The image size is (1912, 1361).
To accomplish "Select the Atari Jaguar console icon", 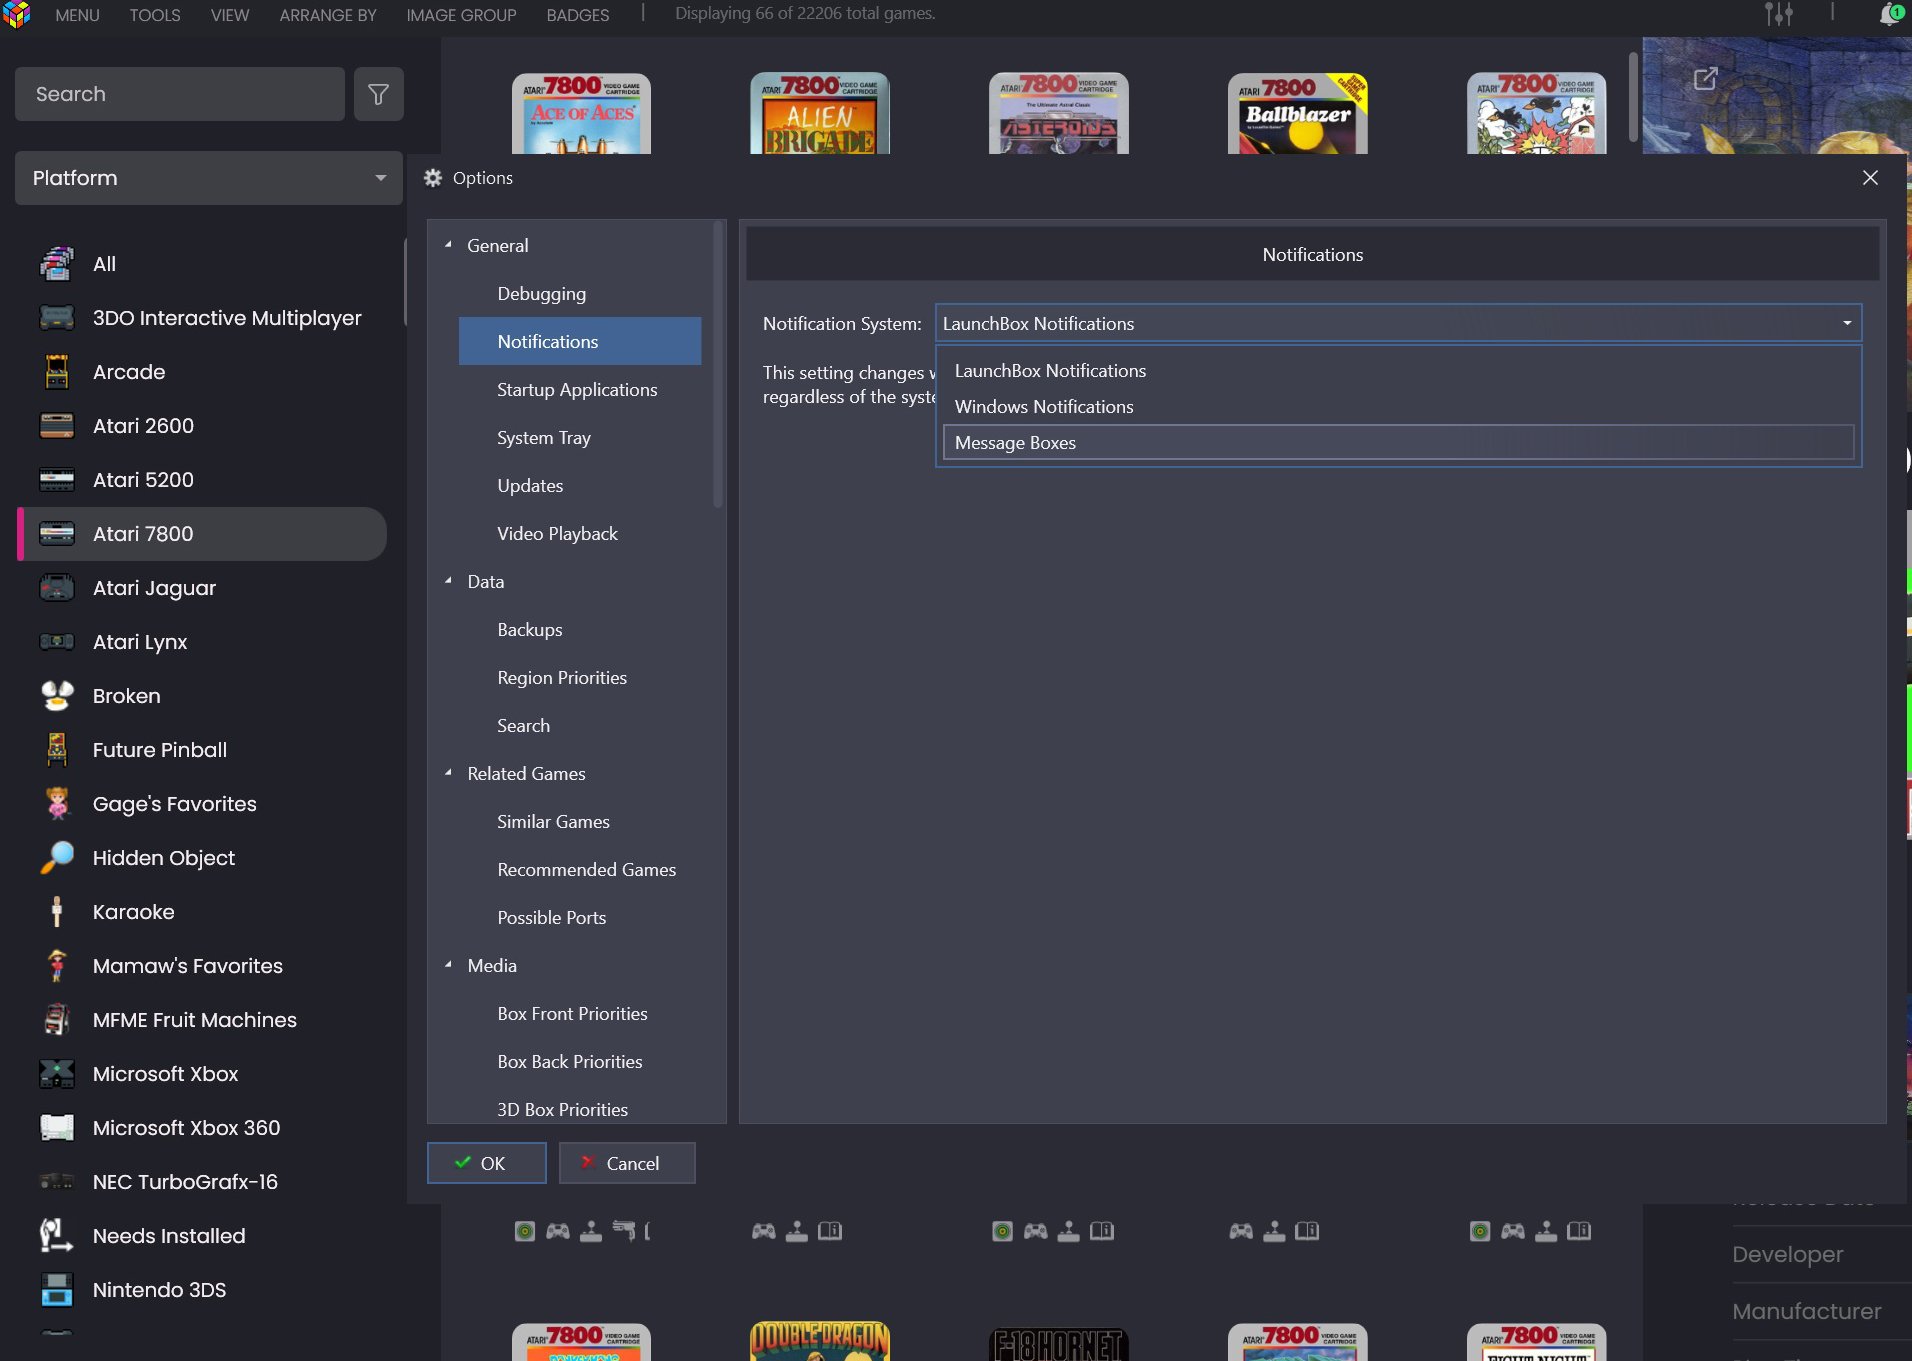I will tap(57, 588).
